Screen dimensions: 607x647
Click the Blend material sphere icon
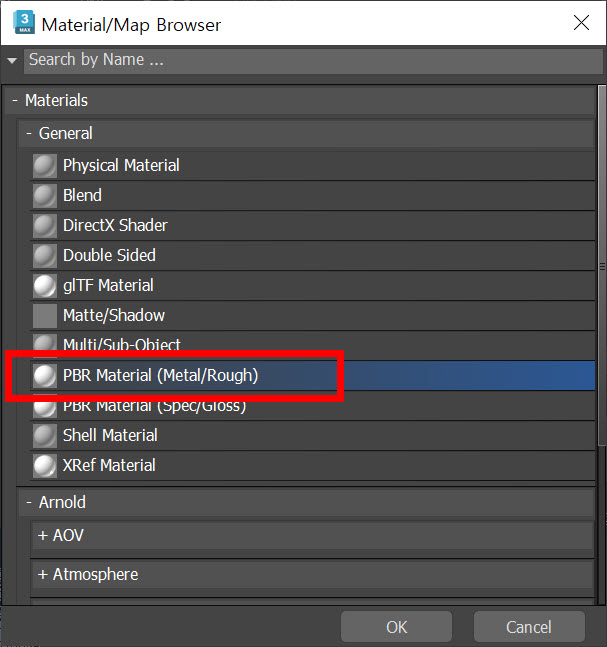(x=45, y=196)
